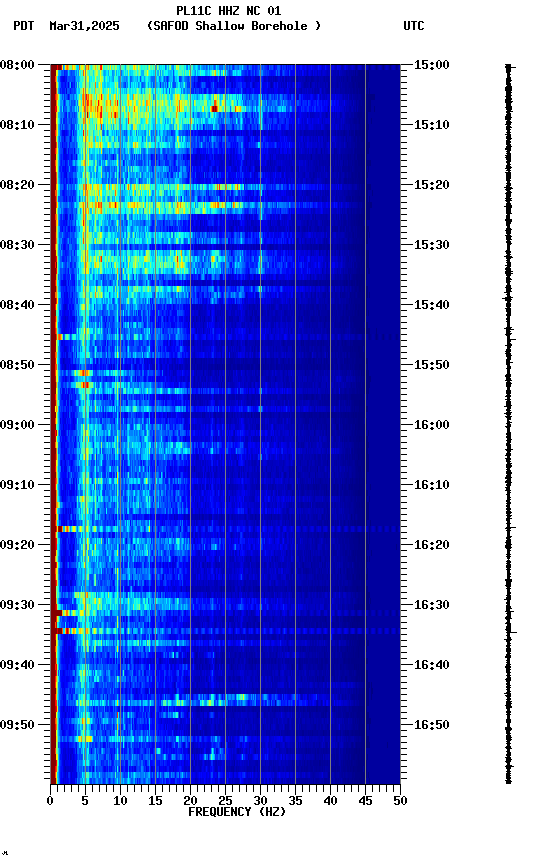Image resolution: width=552 pixels, height=864 pixels.
Task: Click the '15:00' UTC time label
Action: click(x=432, y=65)
